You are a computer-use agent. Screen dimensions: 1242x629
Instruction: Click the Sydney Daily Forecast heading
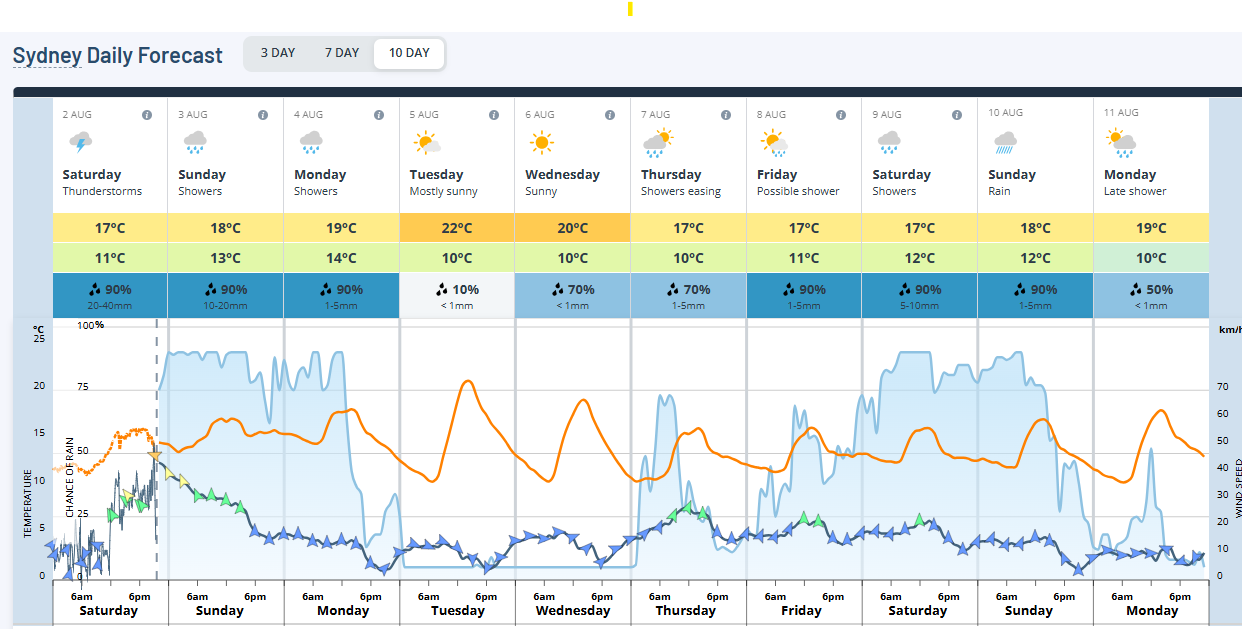pos(117,55)
